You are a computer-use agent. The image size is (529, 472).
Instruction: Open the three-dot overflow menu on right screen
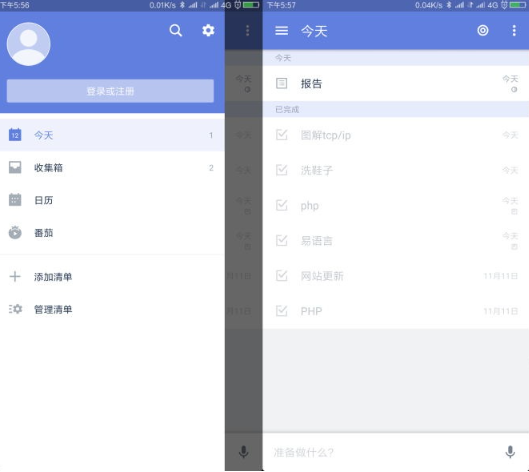tap(514, 30)
